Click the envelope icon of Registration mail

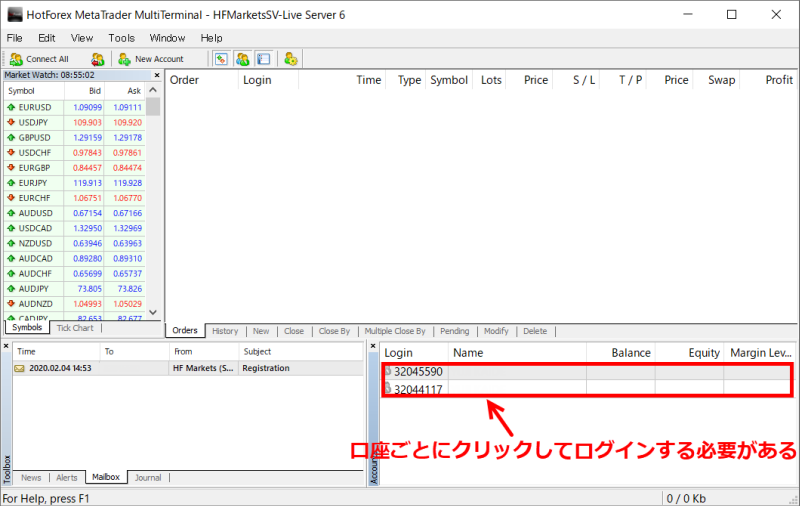[19, 368]
